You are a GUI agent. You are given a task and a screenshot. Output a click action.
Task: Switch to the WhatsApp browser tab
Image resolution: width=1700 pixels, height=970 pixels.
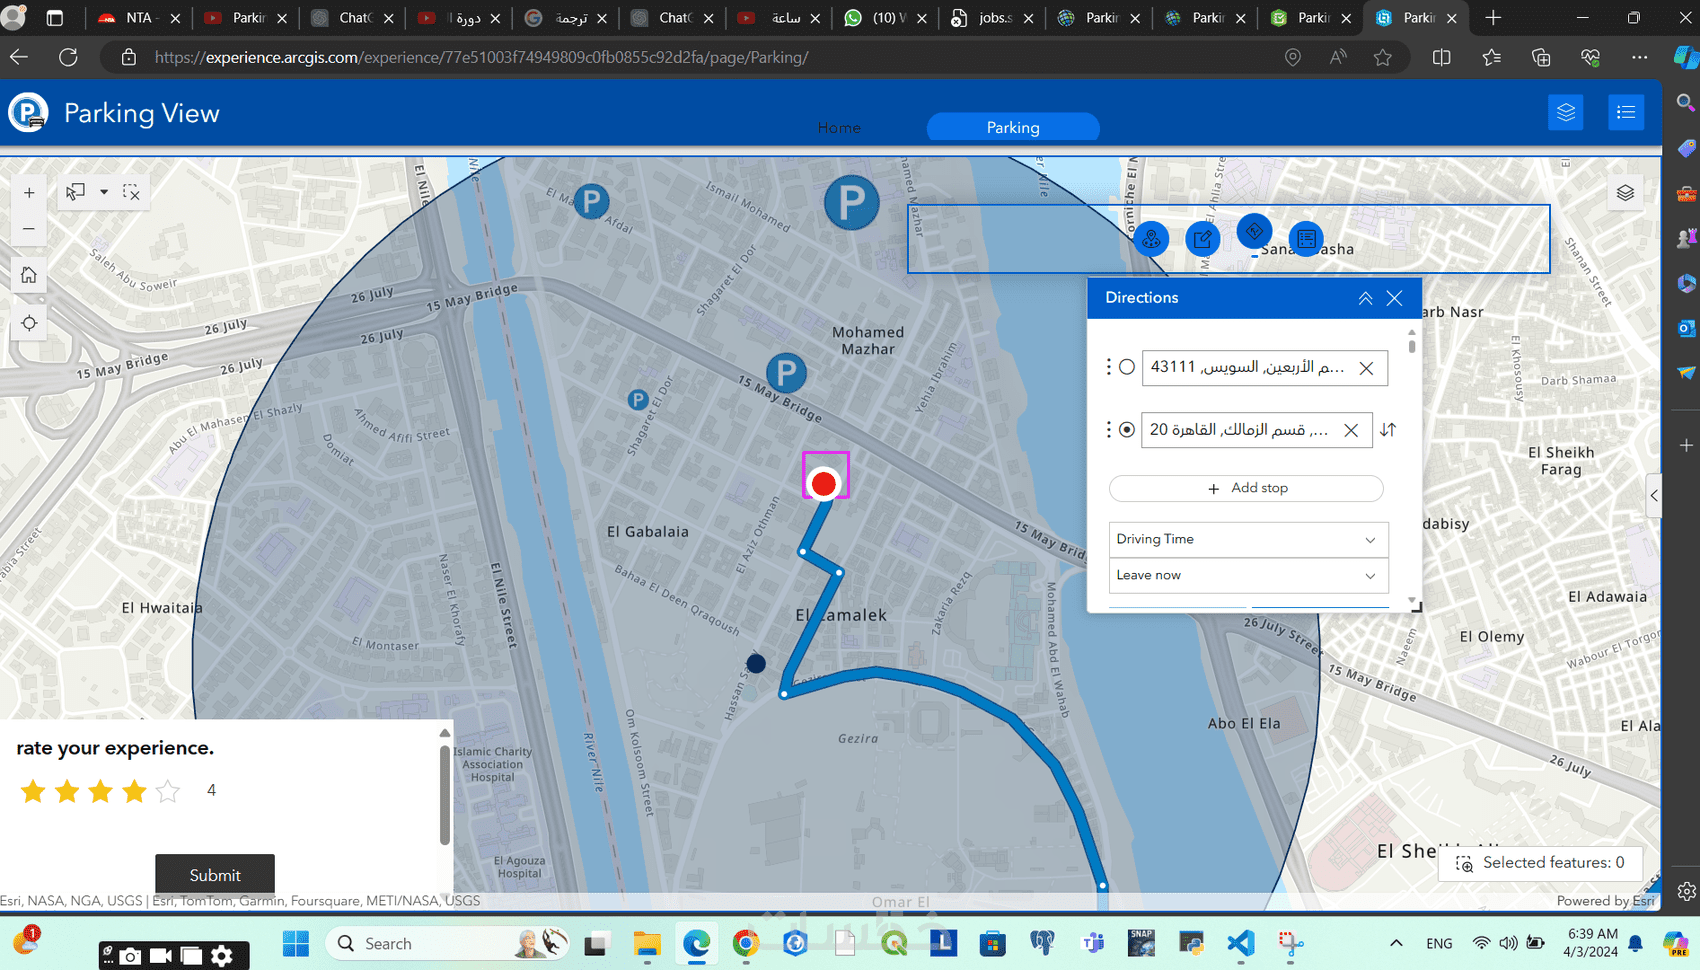pos(884,18)
